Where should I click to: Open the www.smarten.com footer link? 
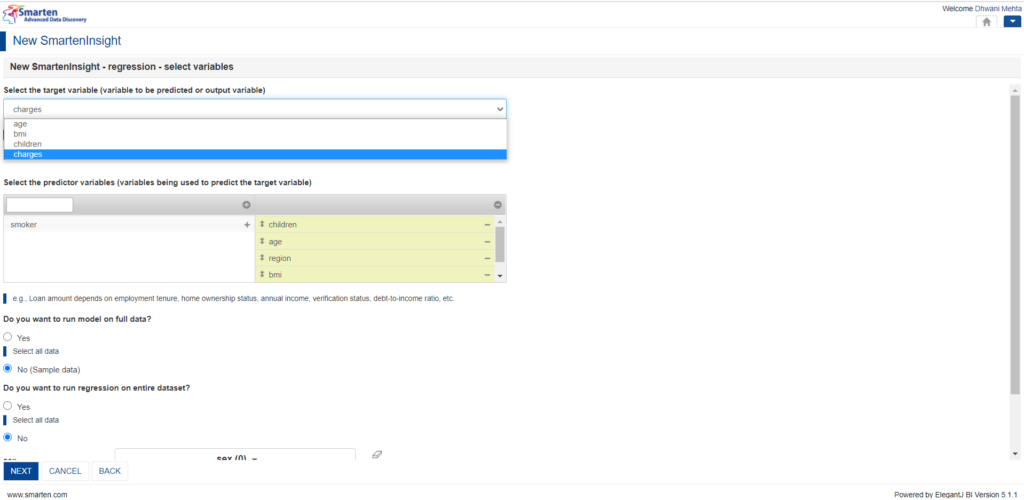[x=37, y=495]
